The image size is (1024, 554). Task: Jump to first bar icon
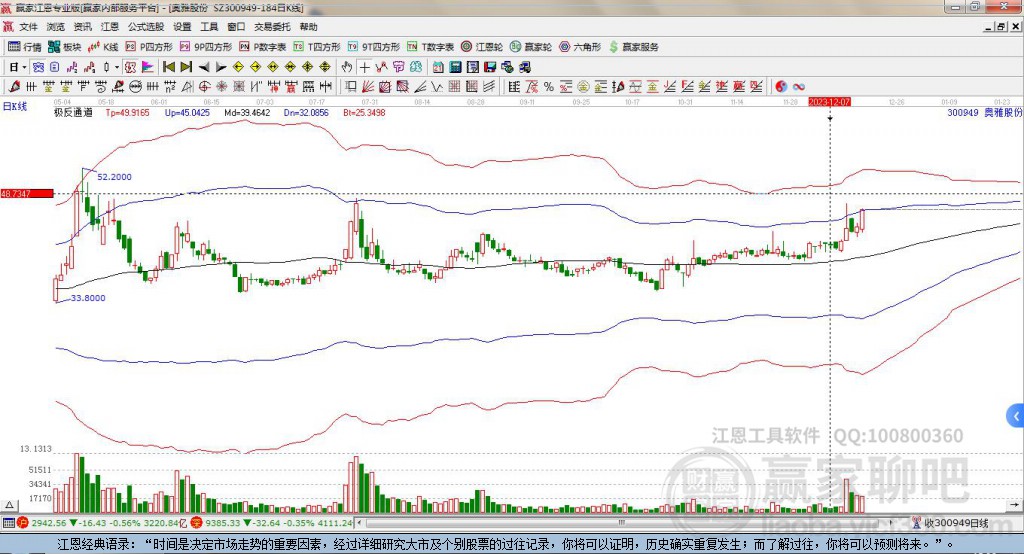point(168,67)
